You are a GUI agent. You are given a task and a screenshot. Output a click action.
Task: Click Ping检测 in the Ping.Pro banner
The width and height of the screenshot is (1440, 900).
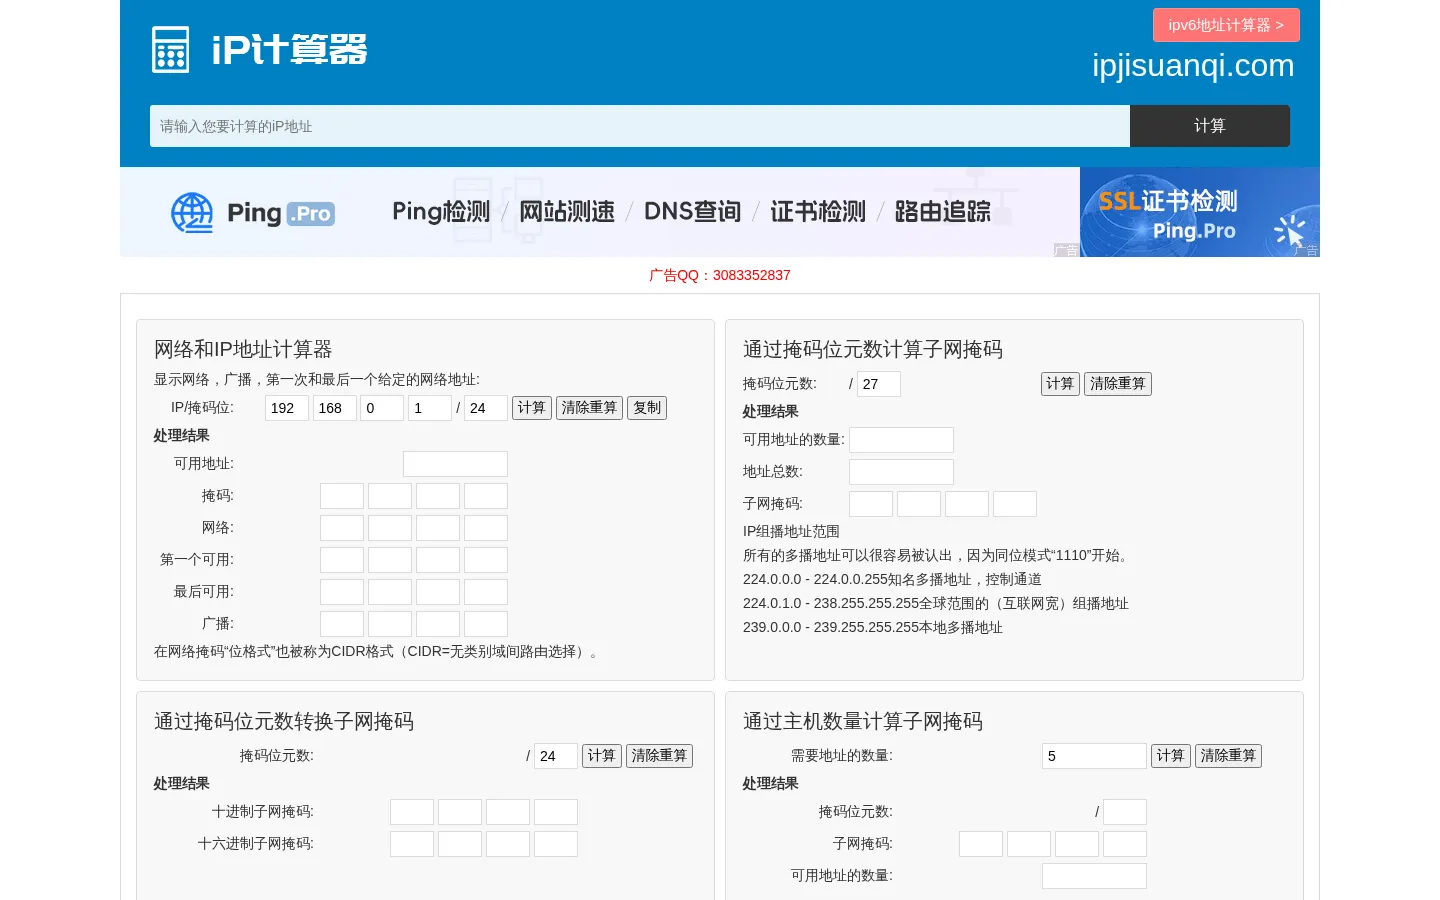(x=441, y=212)
